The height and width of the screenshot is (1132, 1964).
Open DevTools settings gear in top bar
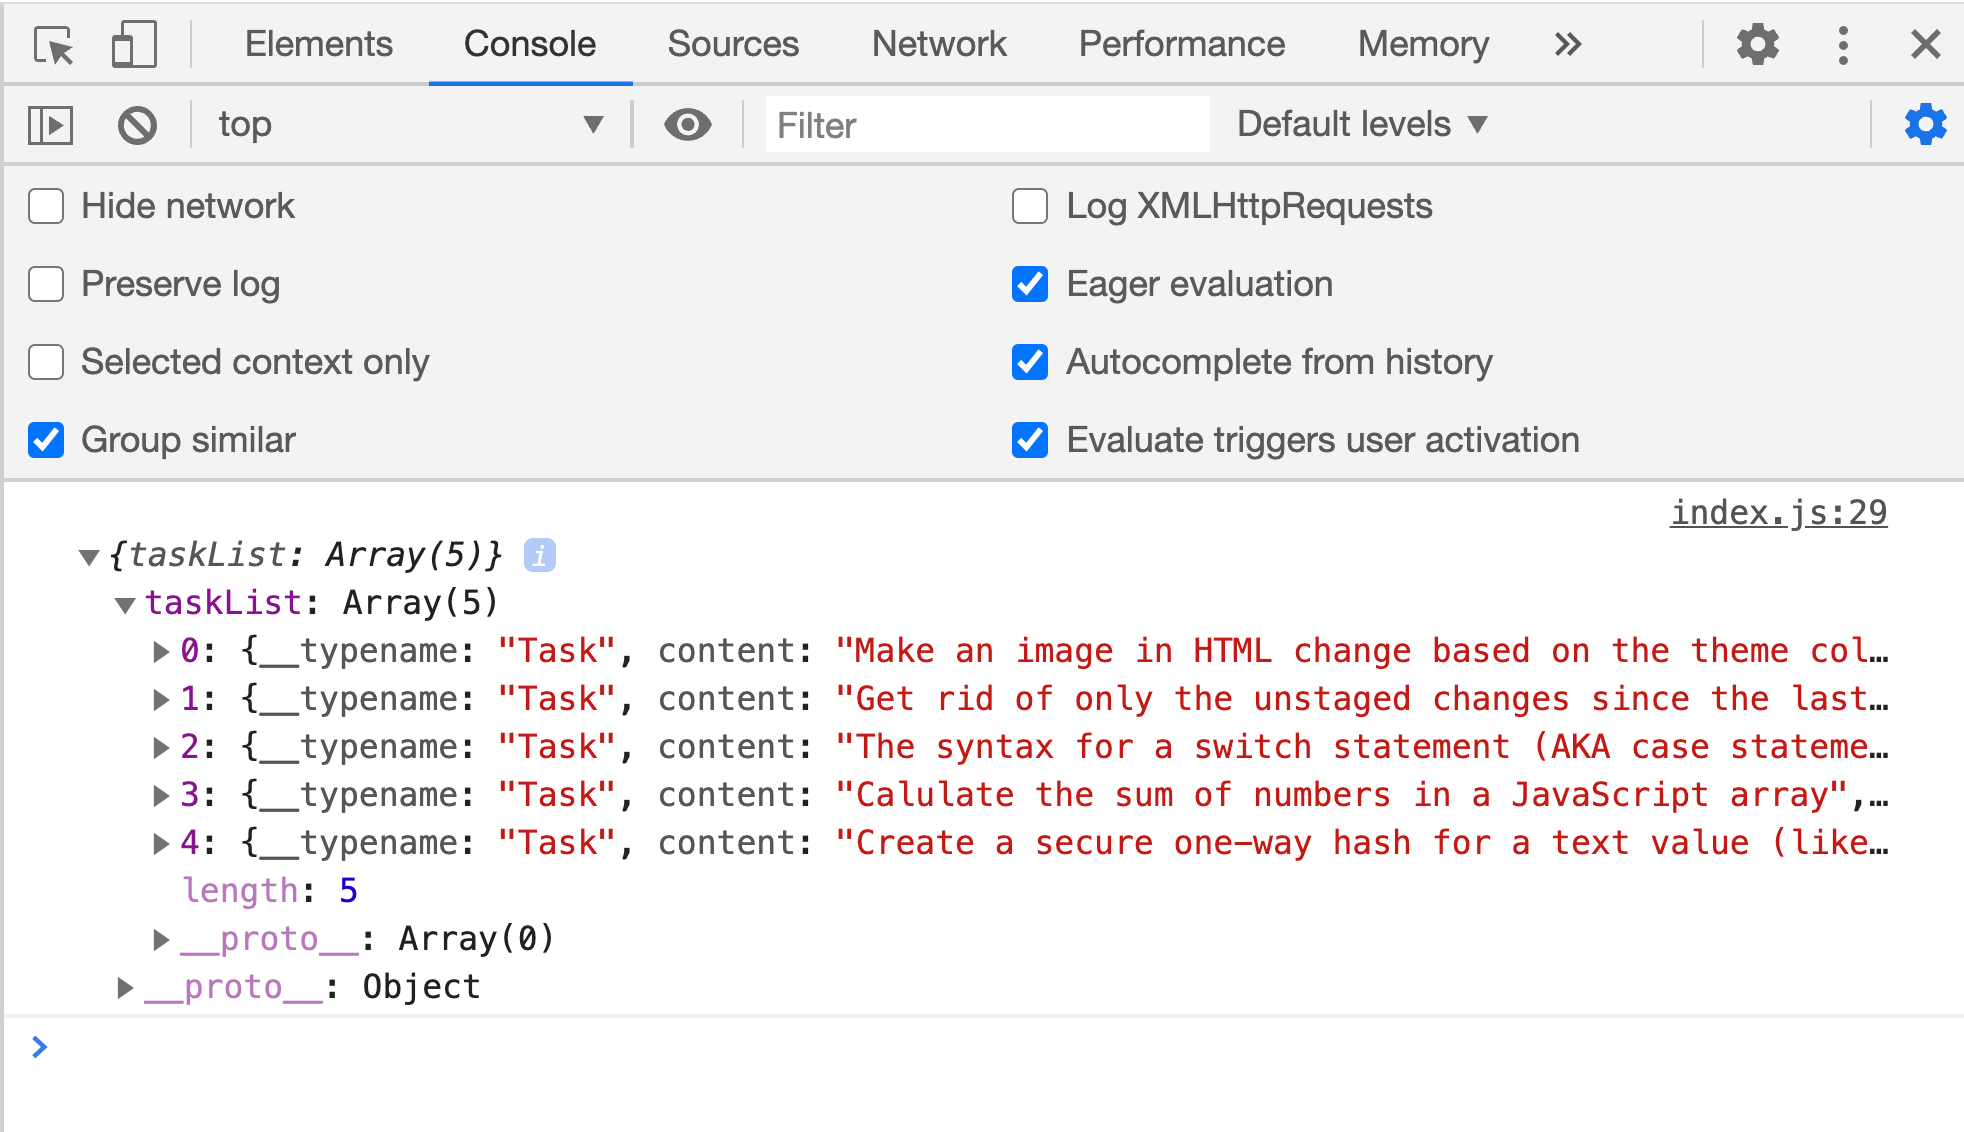[1757, 45]
